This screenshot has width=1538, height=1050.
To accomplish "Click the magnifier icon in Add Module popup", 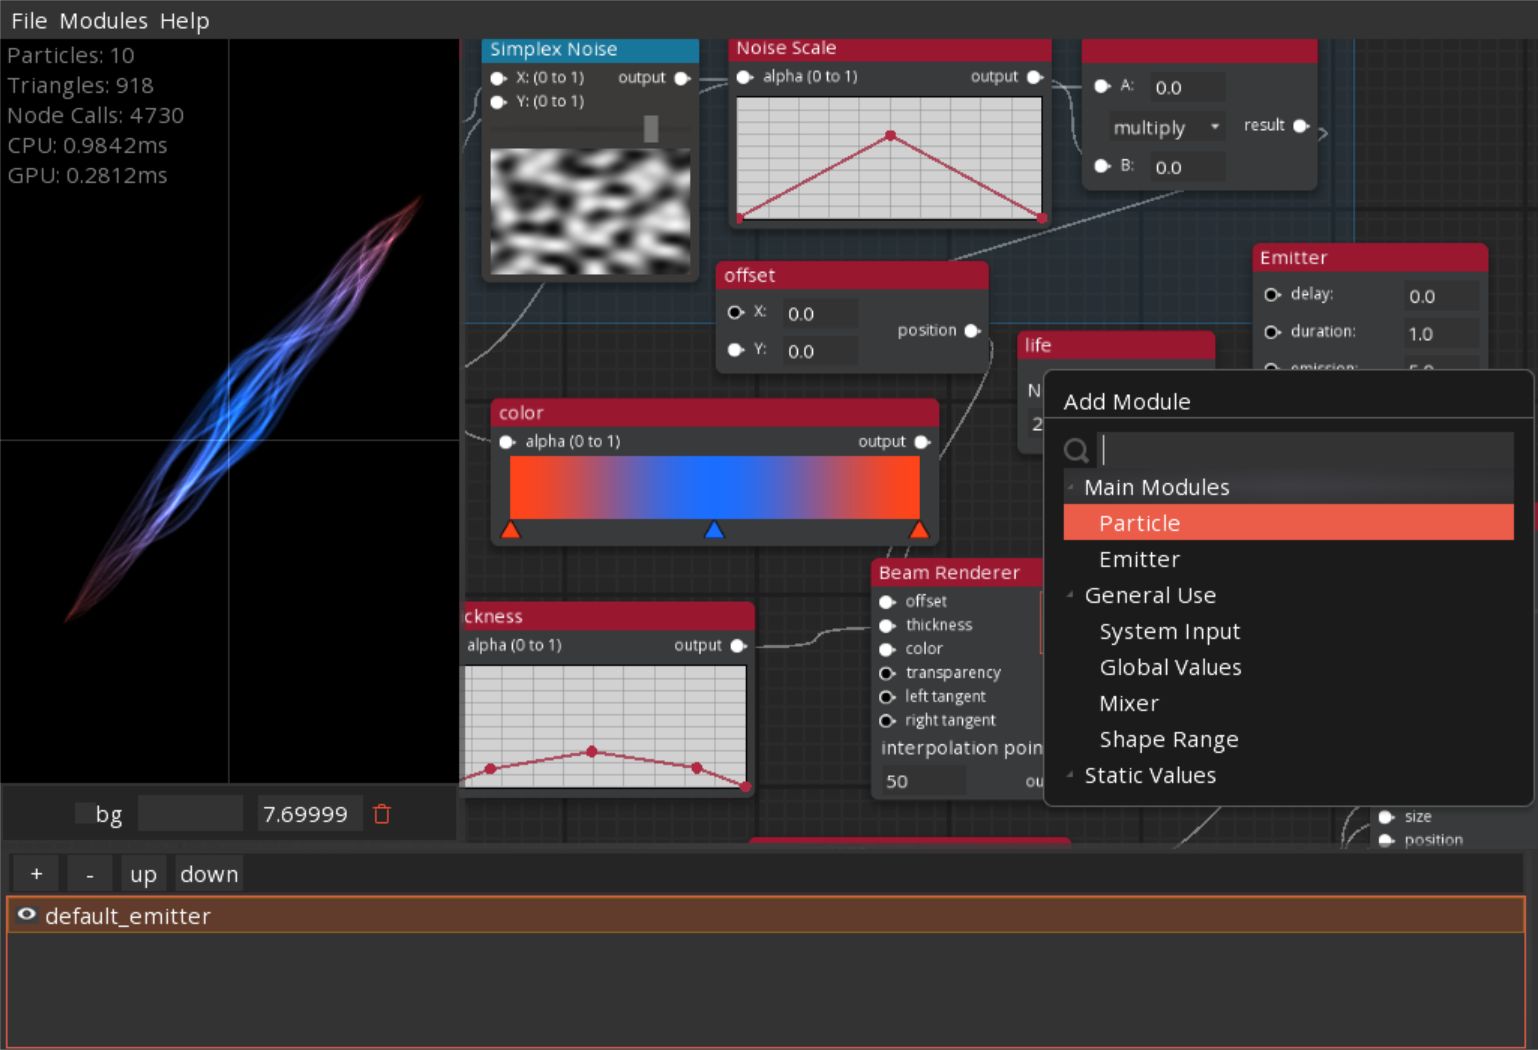I will (x=1077, y=451).
